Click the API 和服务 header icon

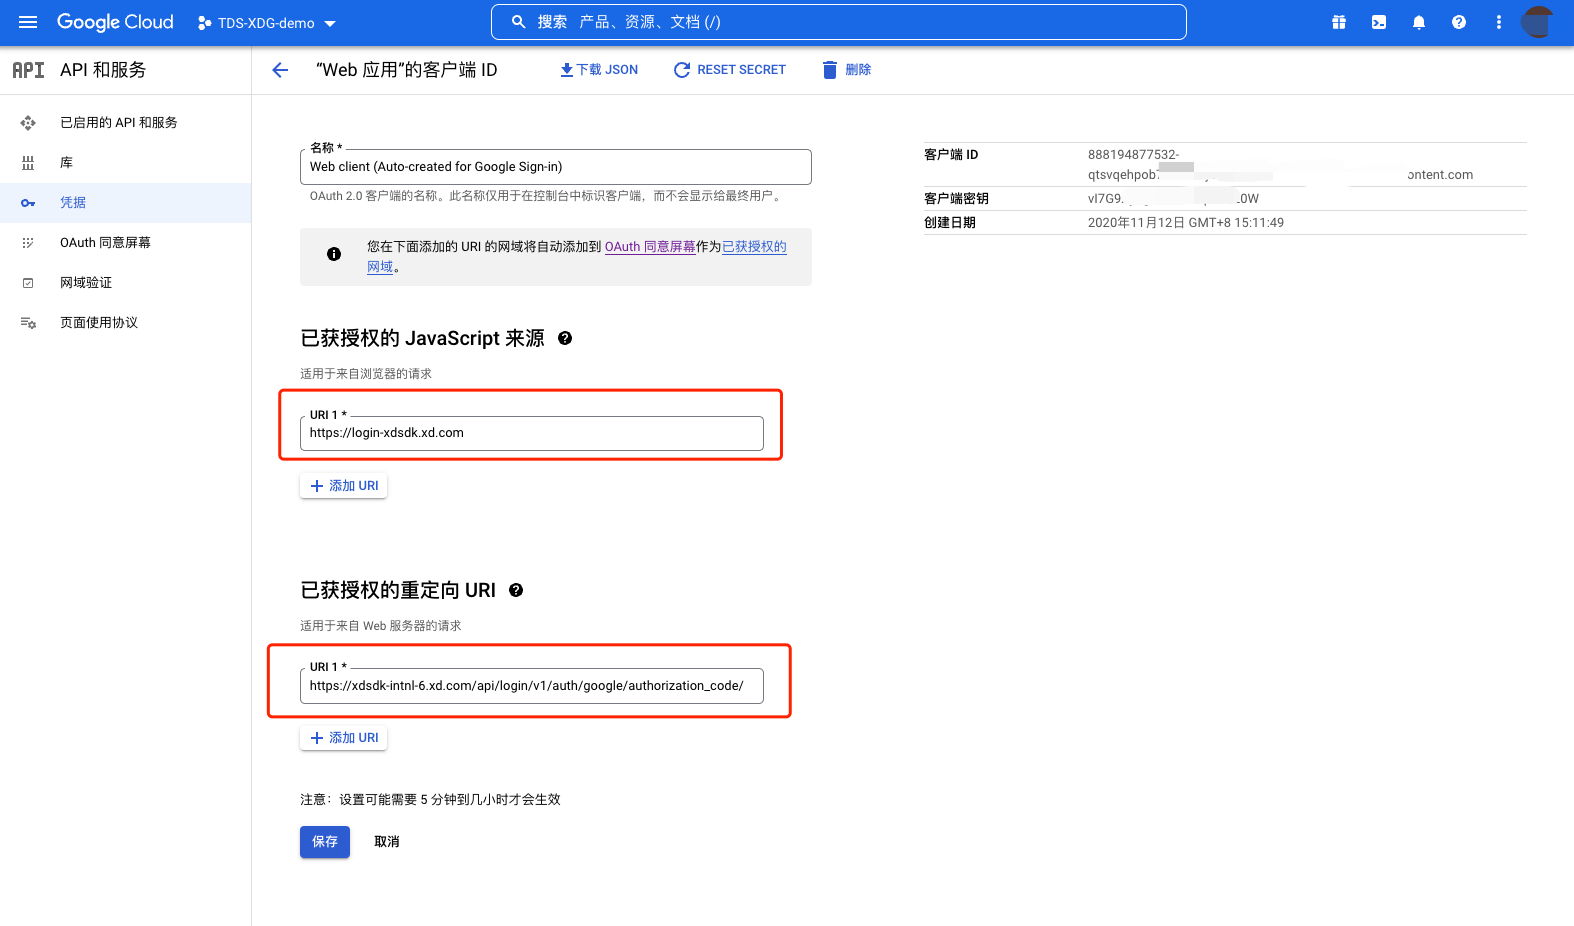coord(28,70)
